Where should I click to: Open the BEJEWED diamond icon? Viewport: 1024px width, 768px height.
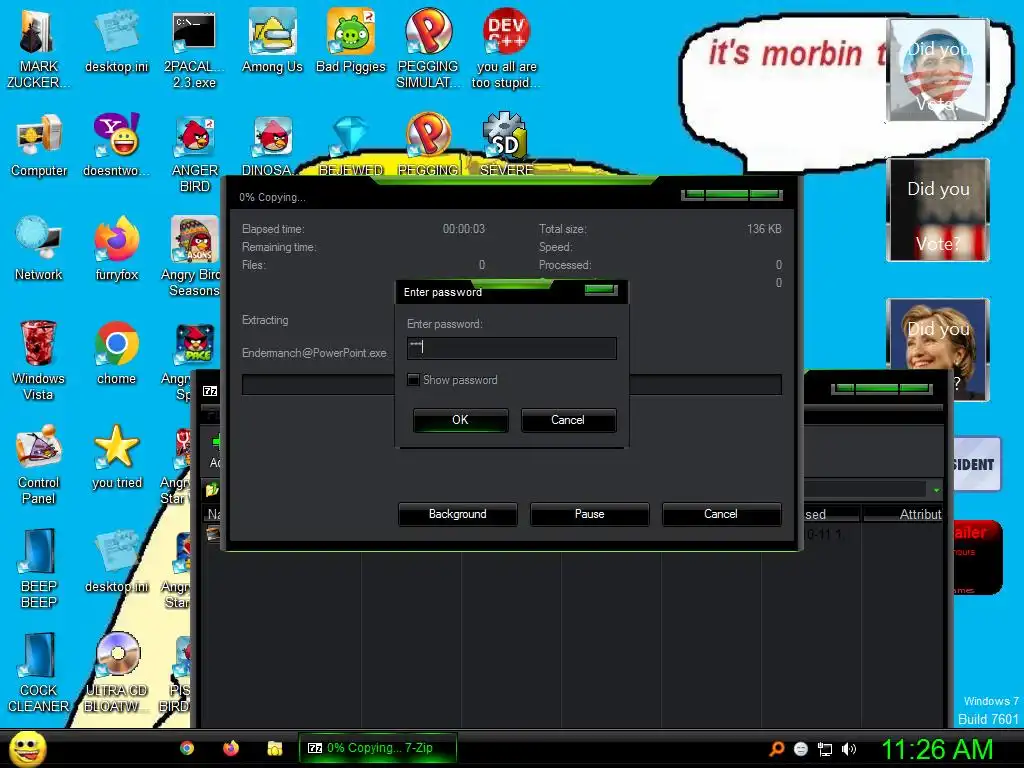point(351,145)
